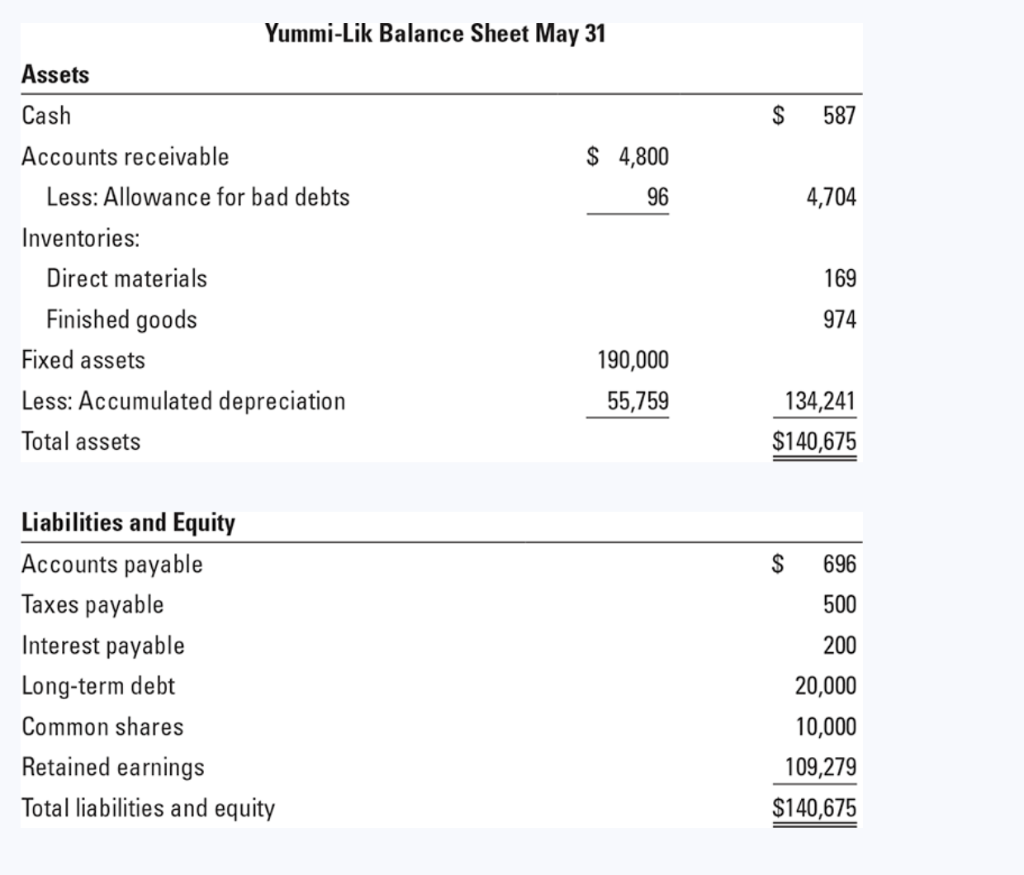Screen dimensions: 1024x875
Task: Click the Cash line item
Action: pyautogui.click(x=44, y=115)
